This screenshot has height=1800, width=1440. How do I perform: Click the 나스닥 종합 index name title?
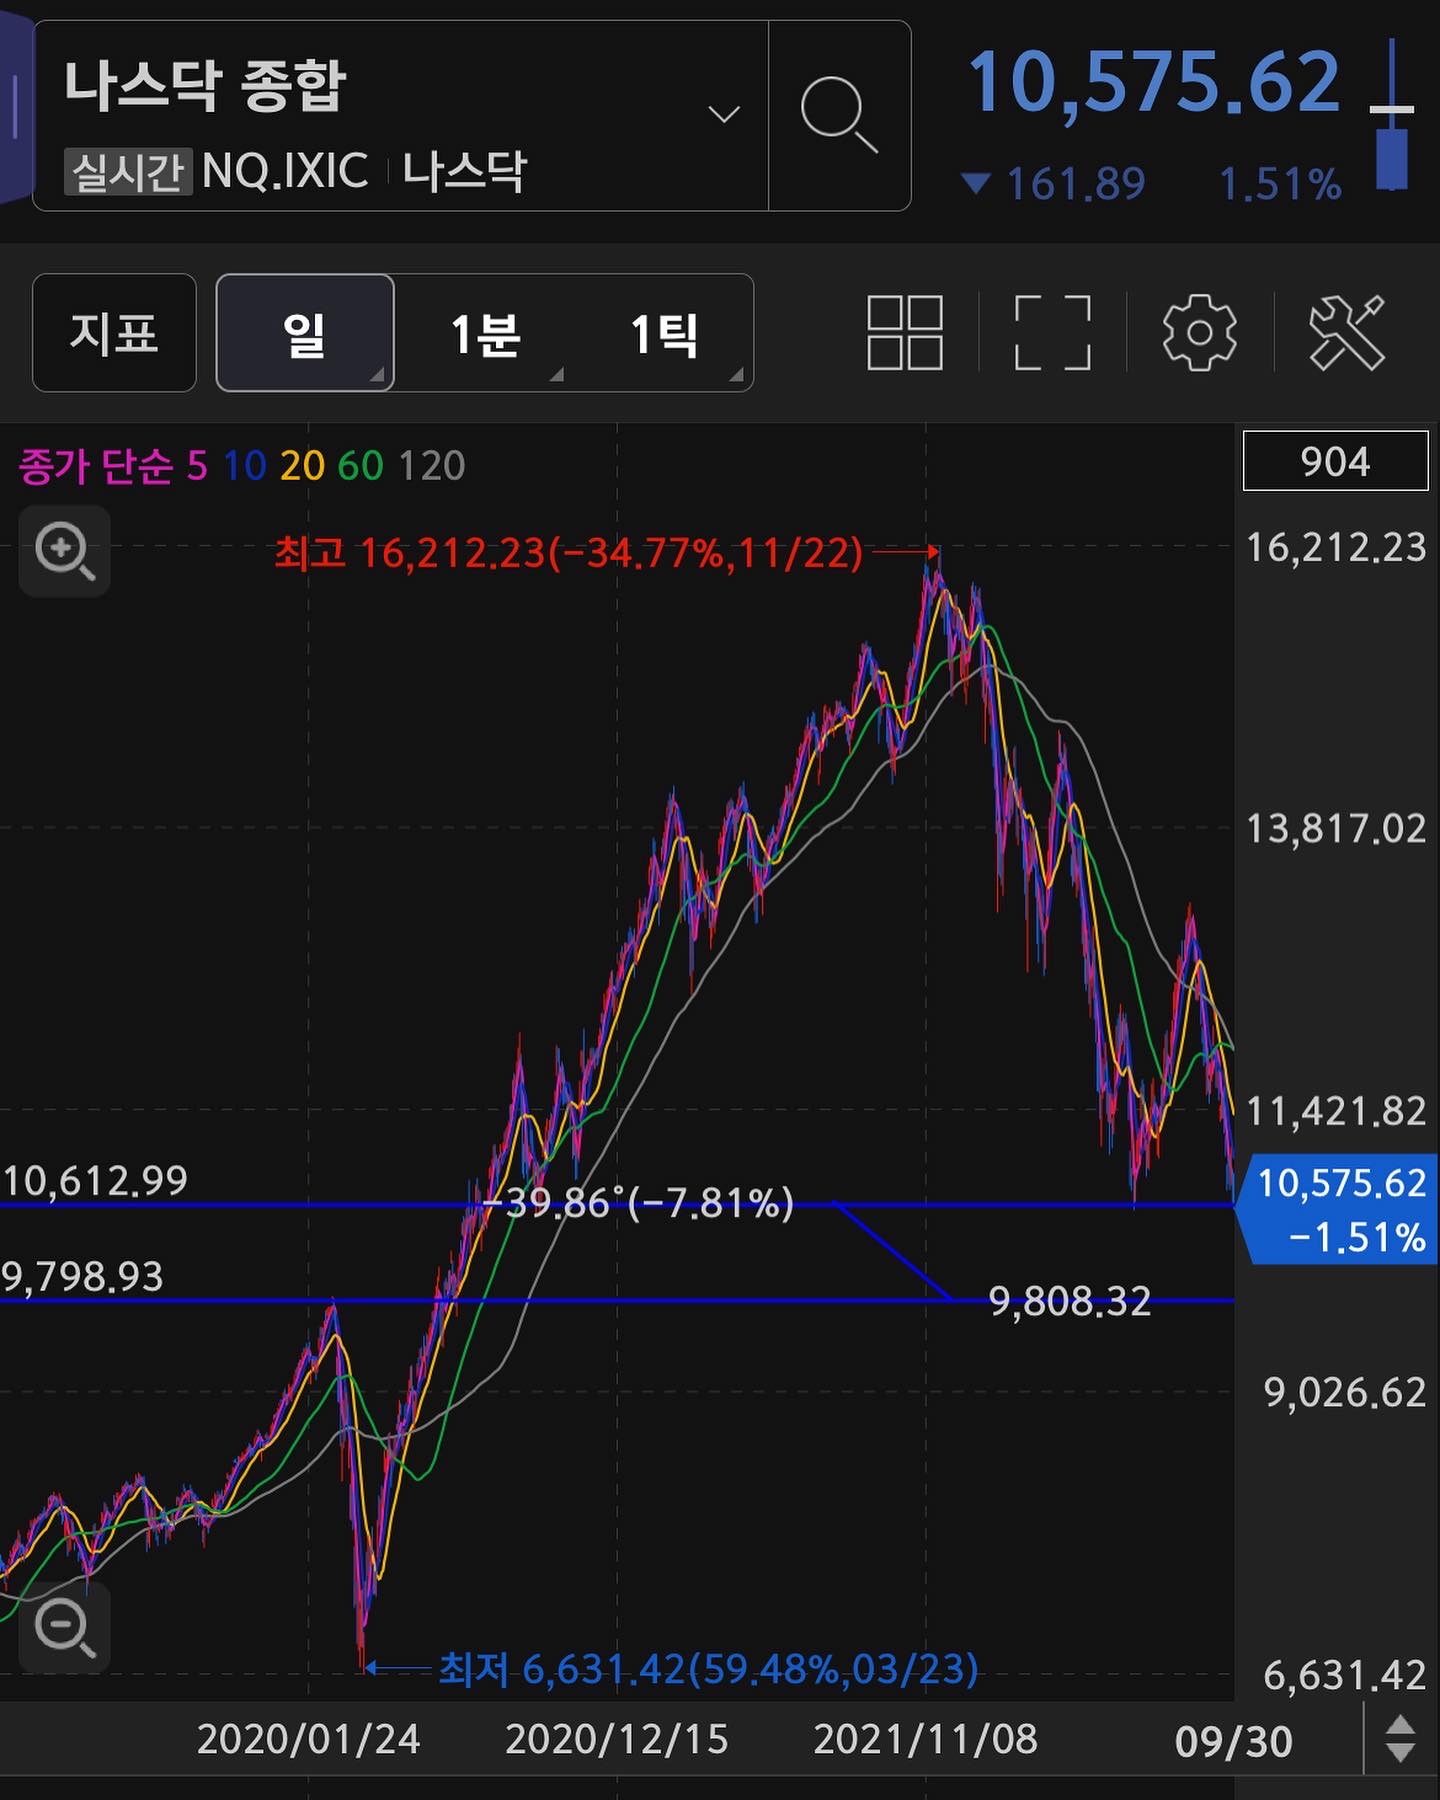click(x=205, y=86)
